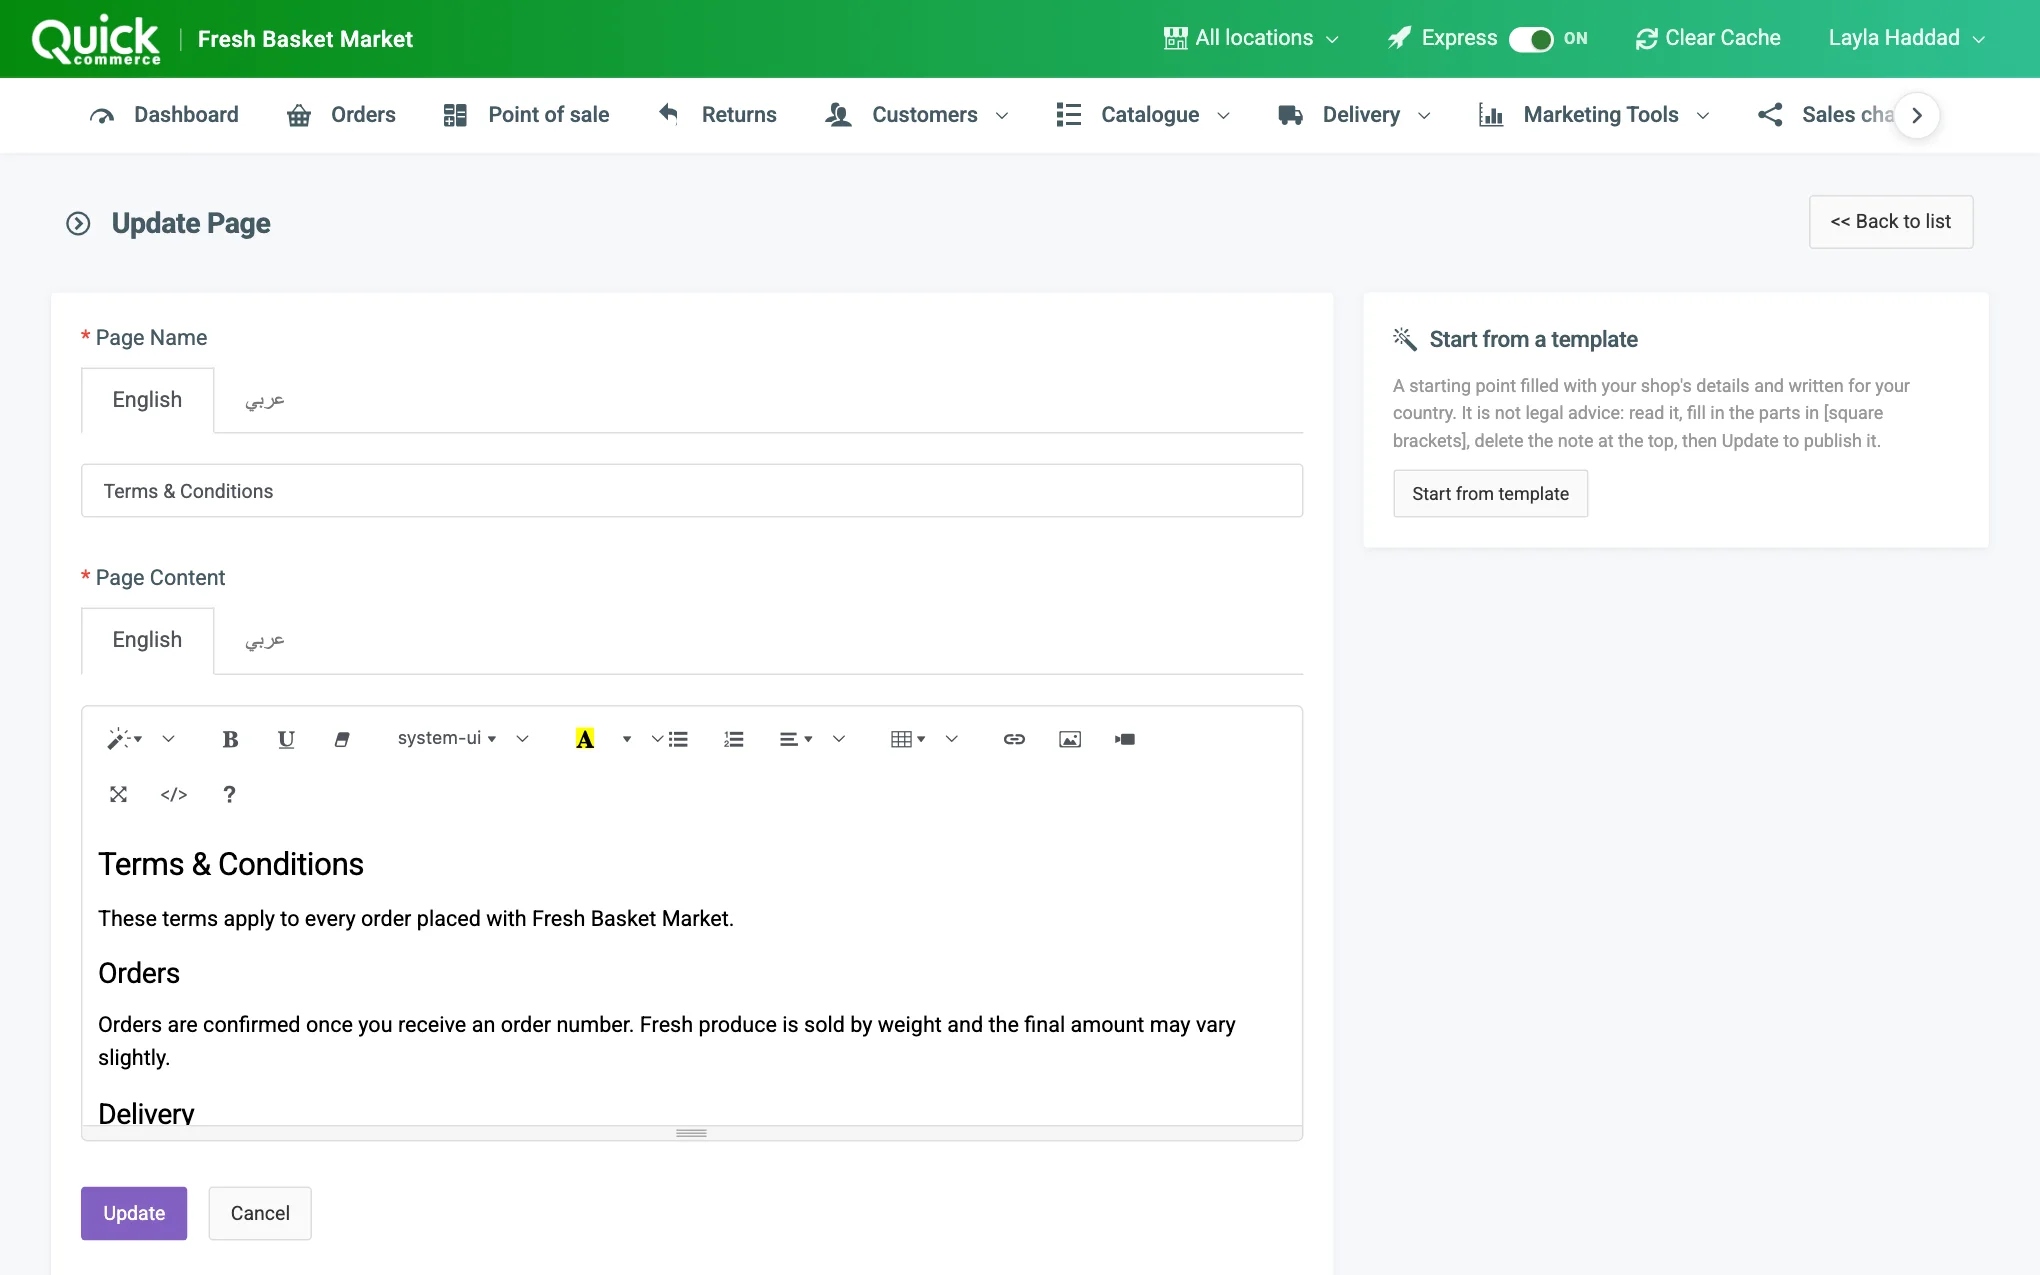Expand the Catalogue menu
This screenshot has width=2040, height=1275.
1143,115
